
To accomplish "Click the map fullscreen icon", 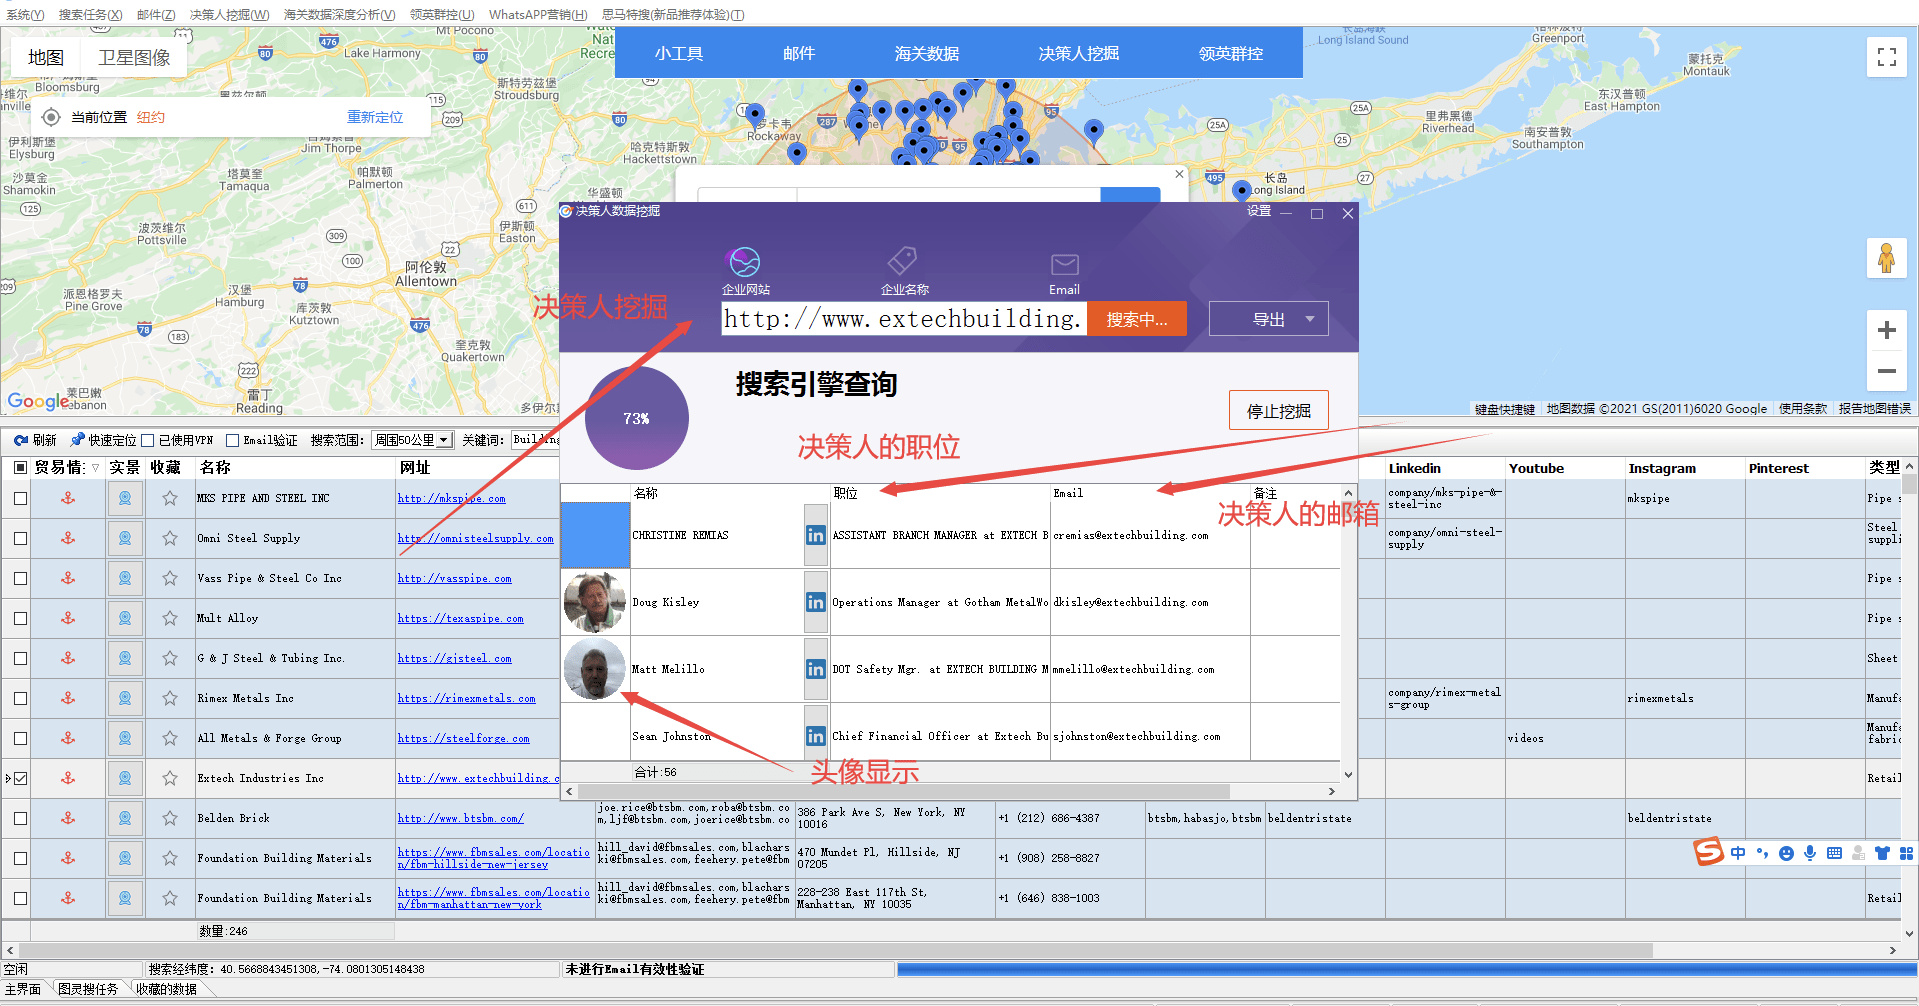I will pos(1886,57).
